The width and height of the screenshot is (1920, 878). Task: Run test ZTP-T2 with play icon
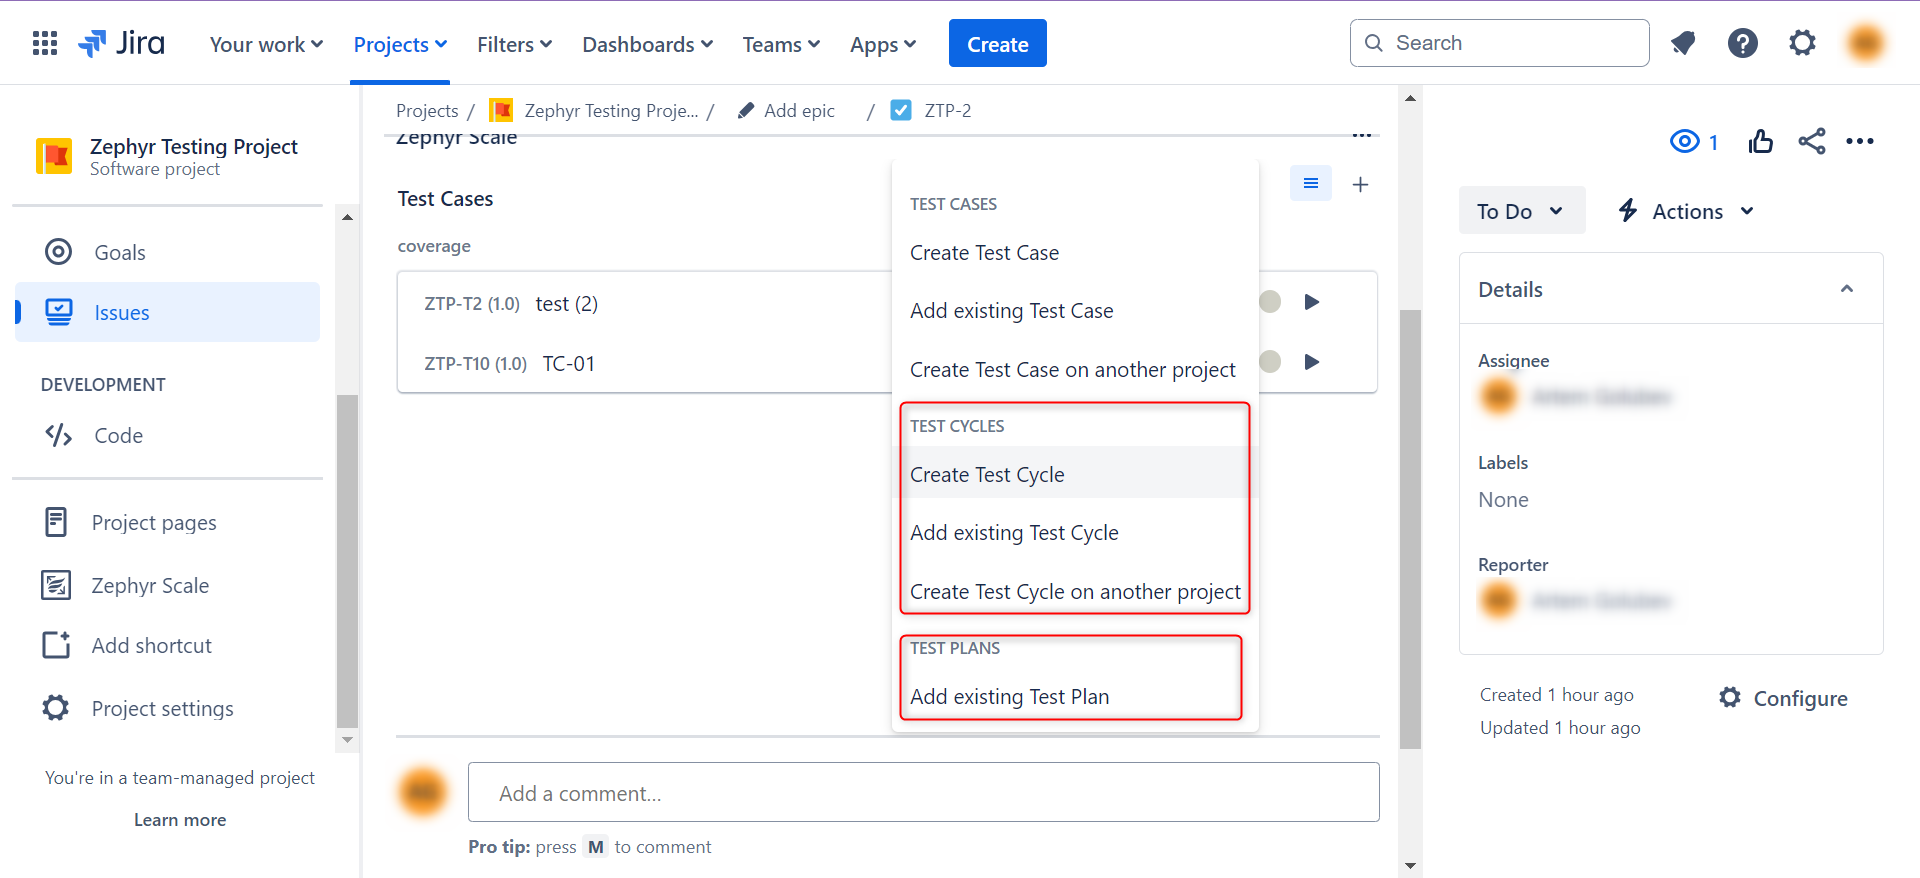[x=1312, y=302]
